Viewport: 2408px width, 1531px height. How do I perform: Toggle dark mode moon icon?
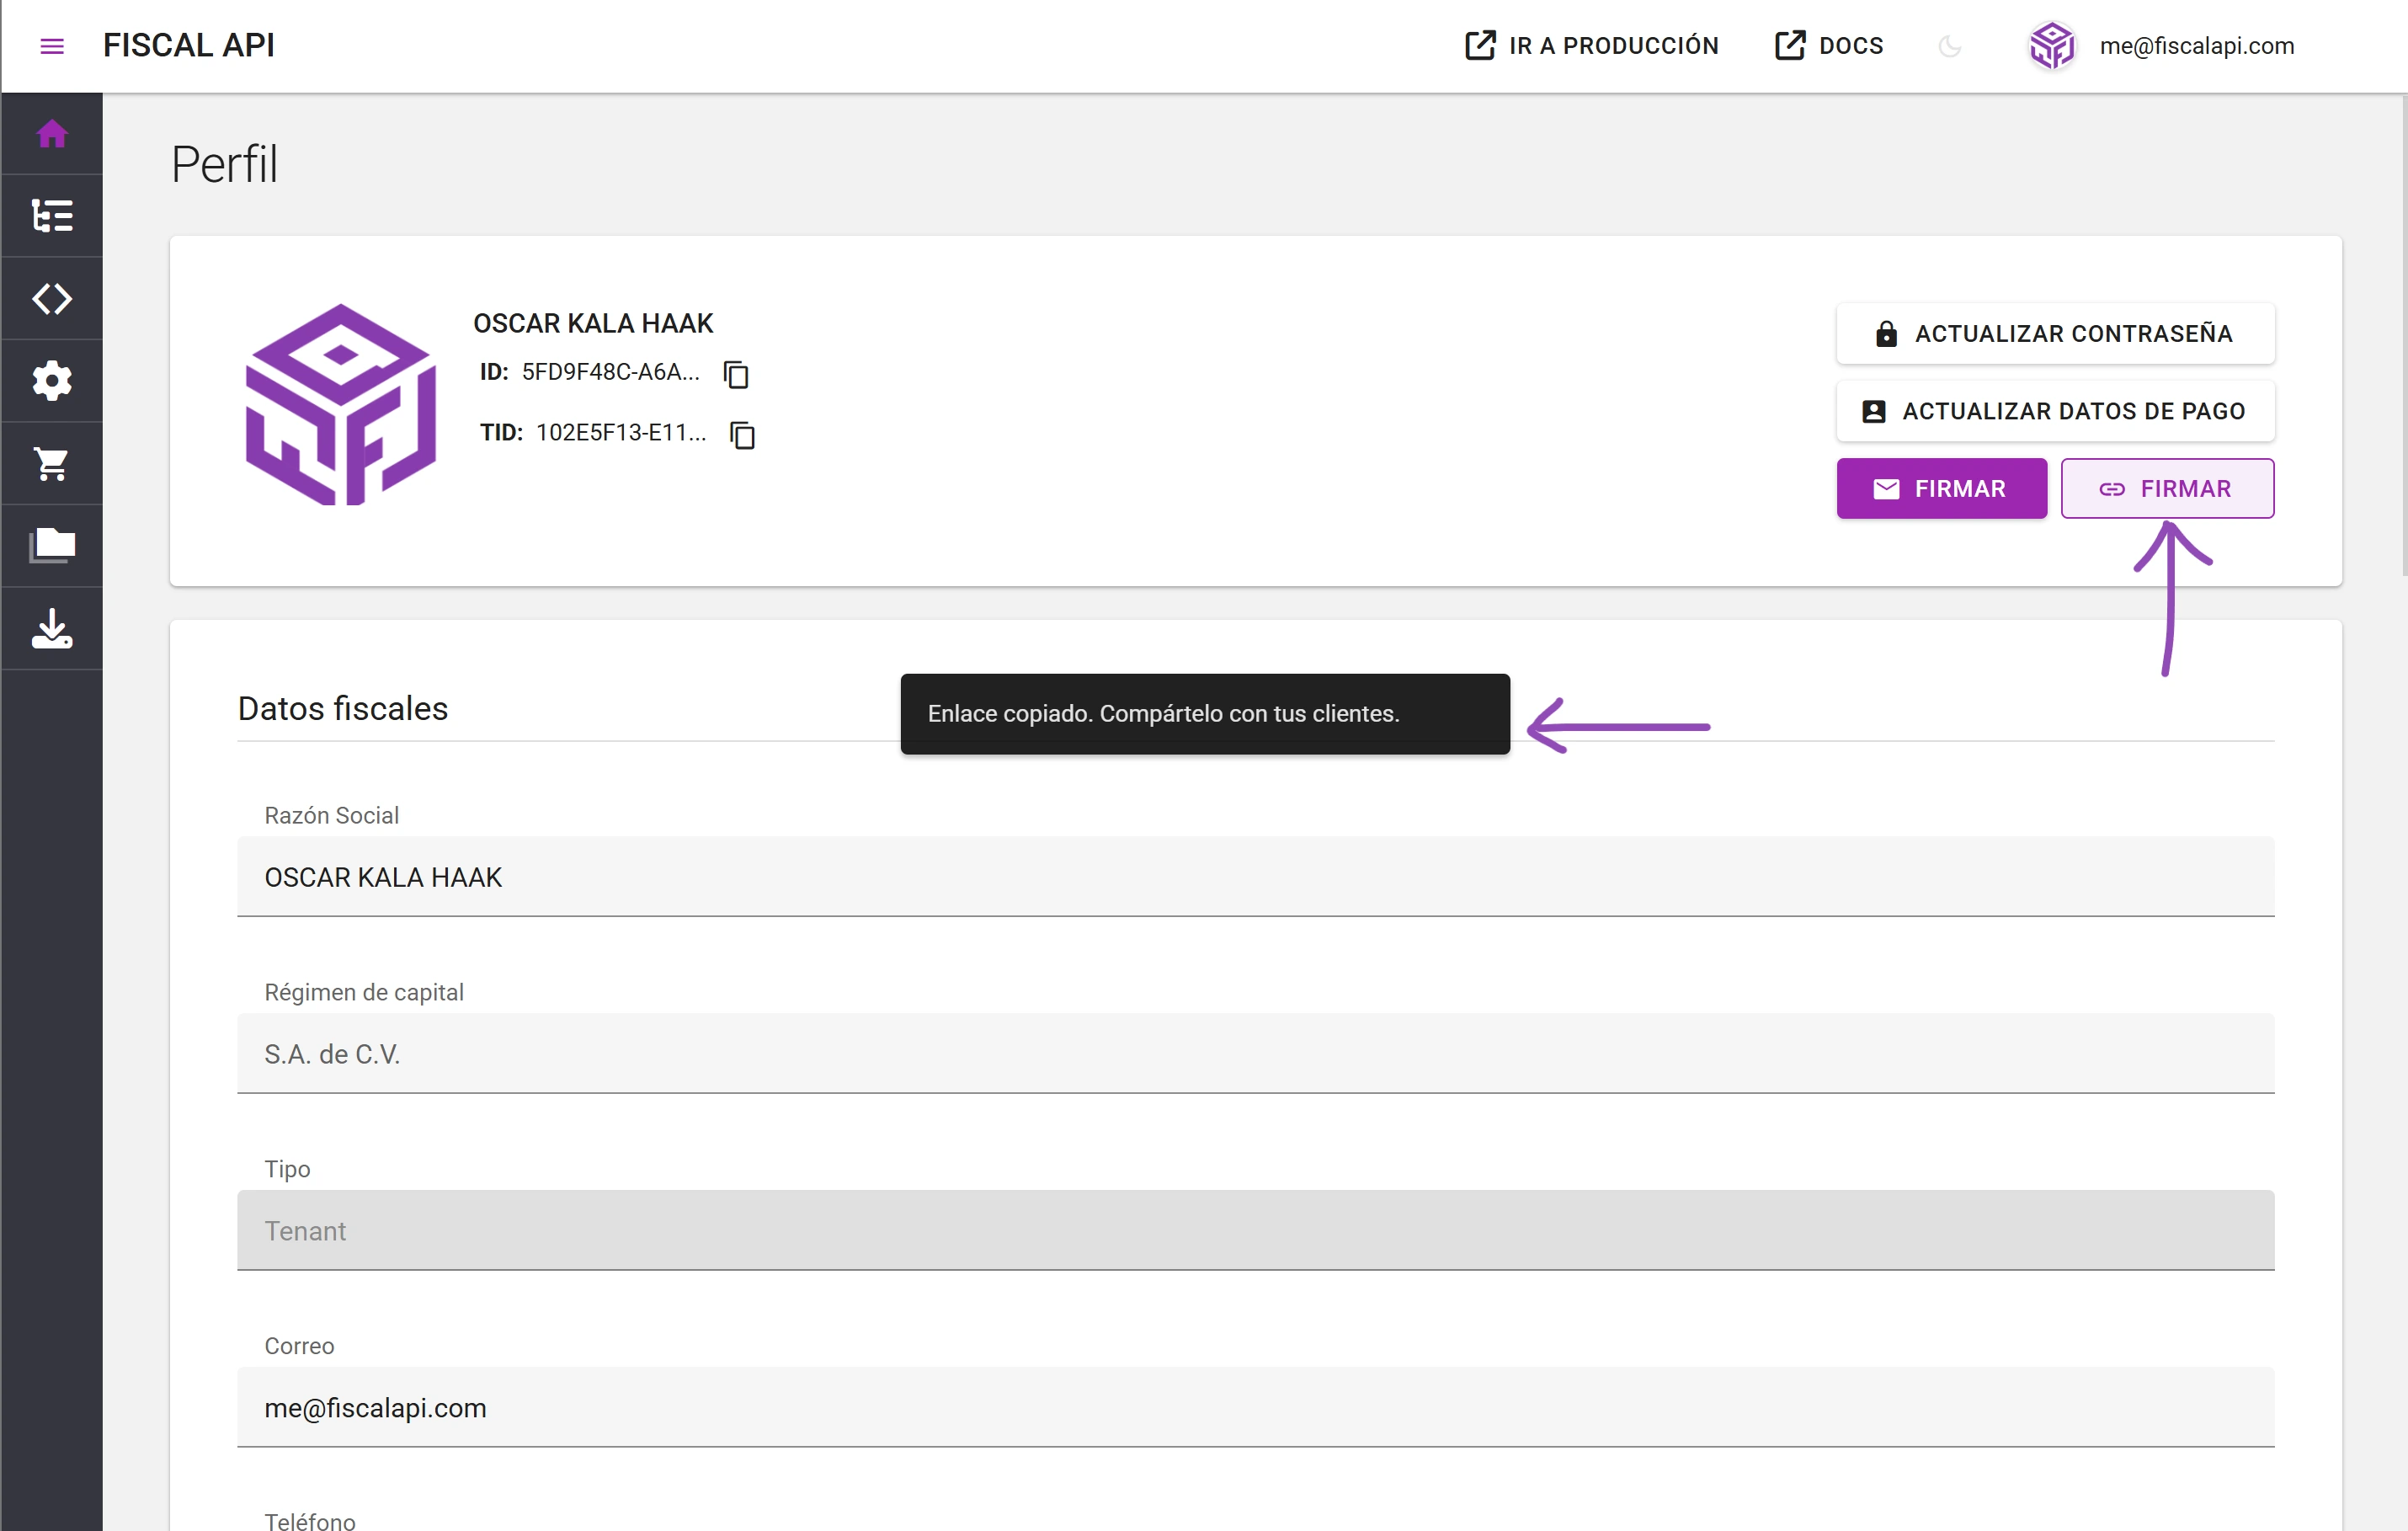[1949, 46]
